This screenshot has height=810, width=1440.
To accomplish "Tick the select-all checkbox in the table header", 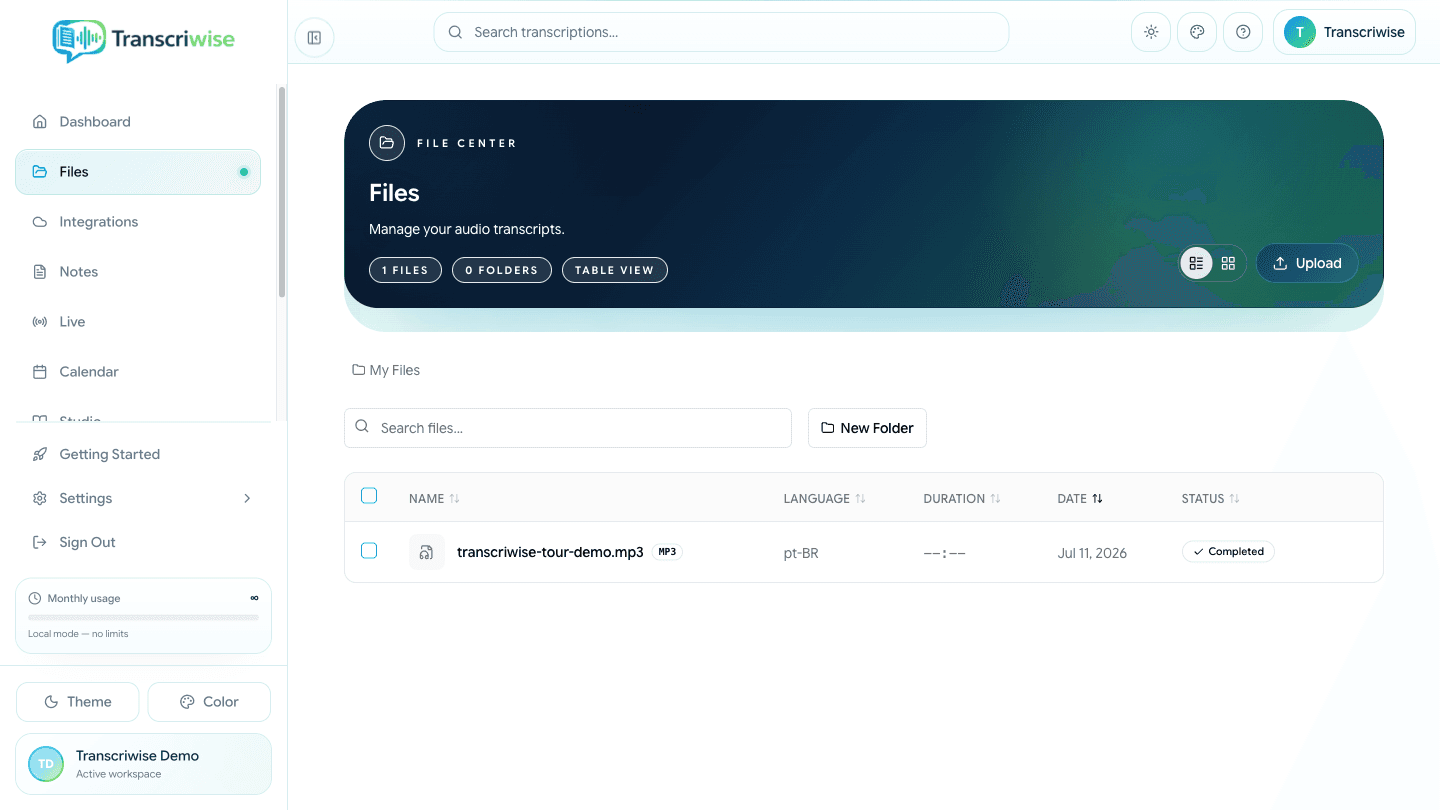I will [369, 496].
